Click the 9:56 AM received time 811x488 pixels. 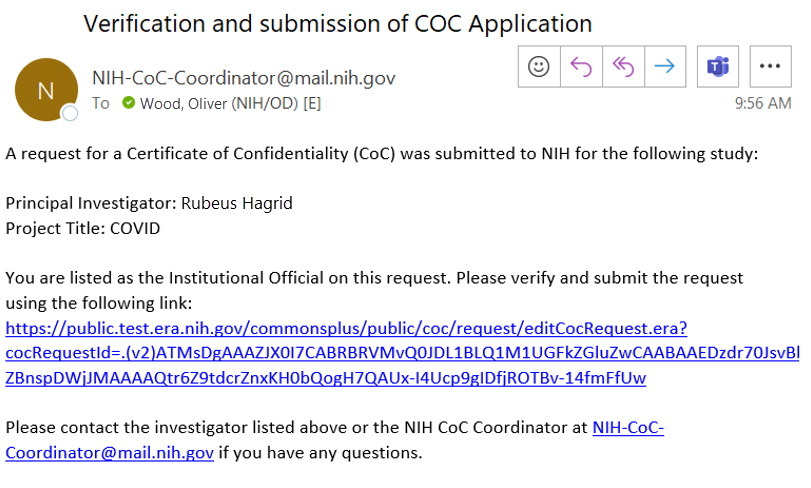point(762,103)
